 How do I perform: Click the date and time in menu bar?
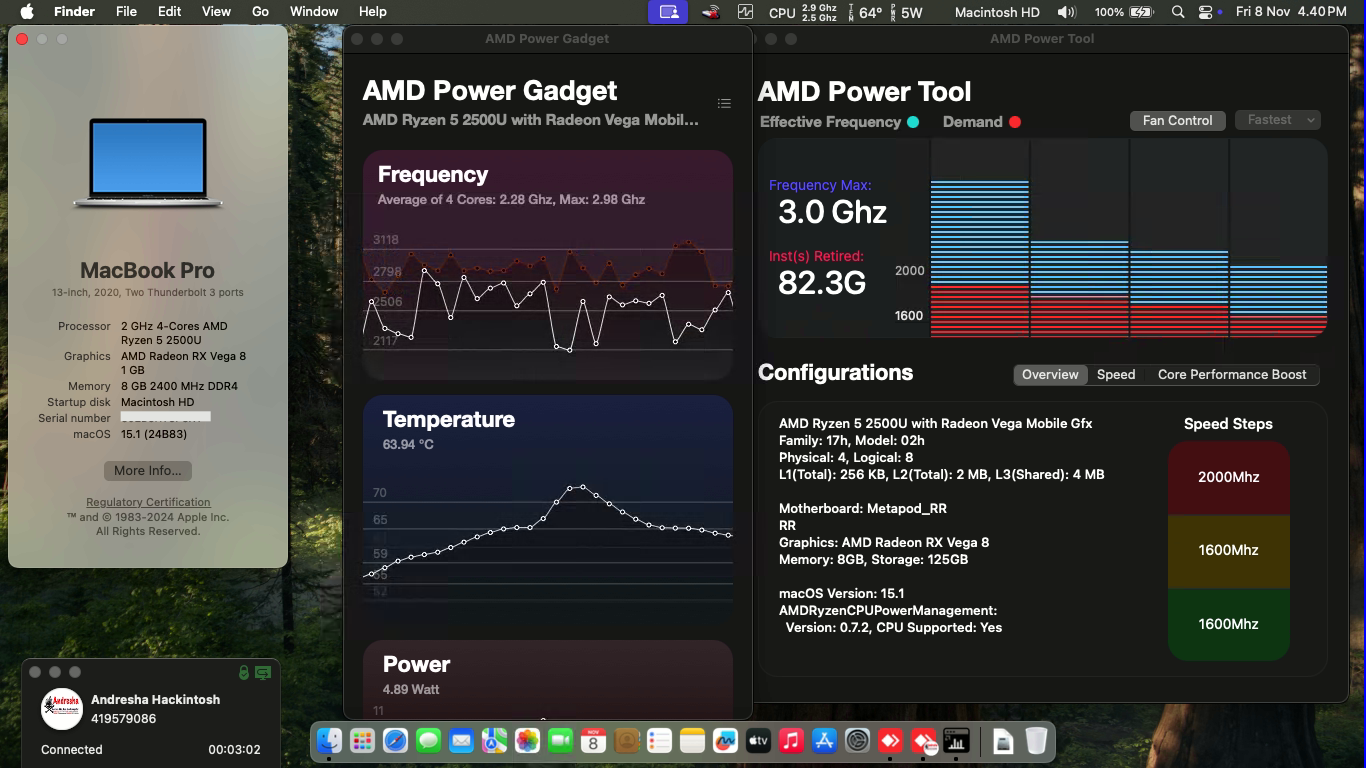(1291, 12)
